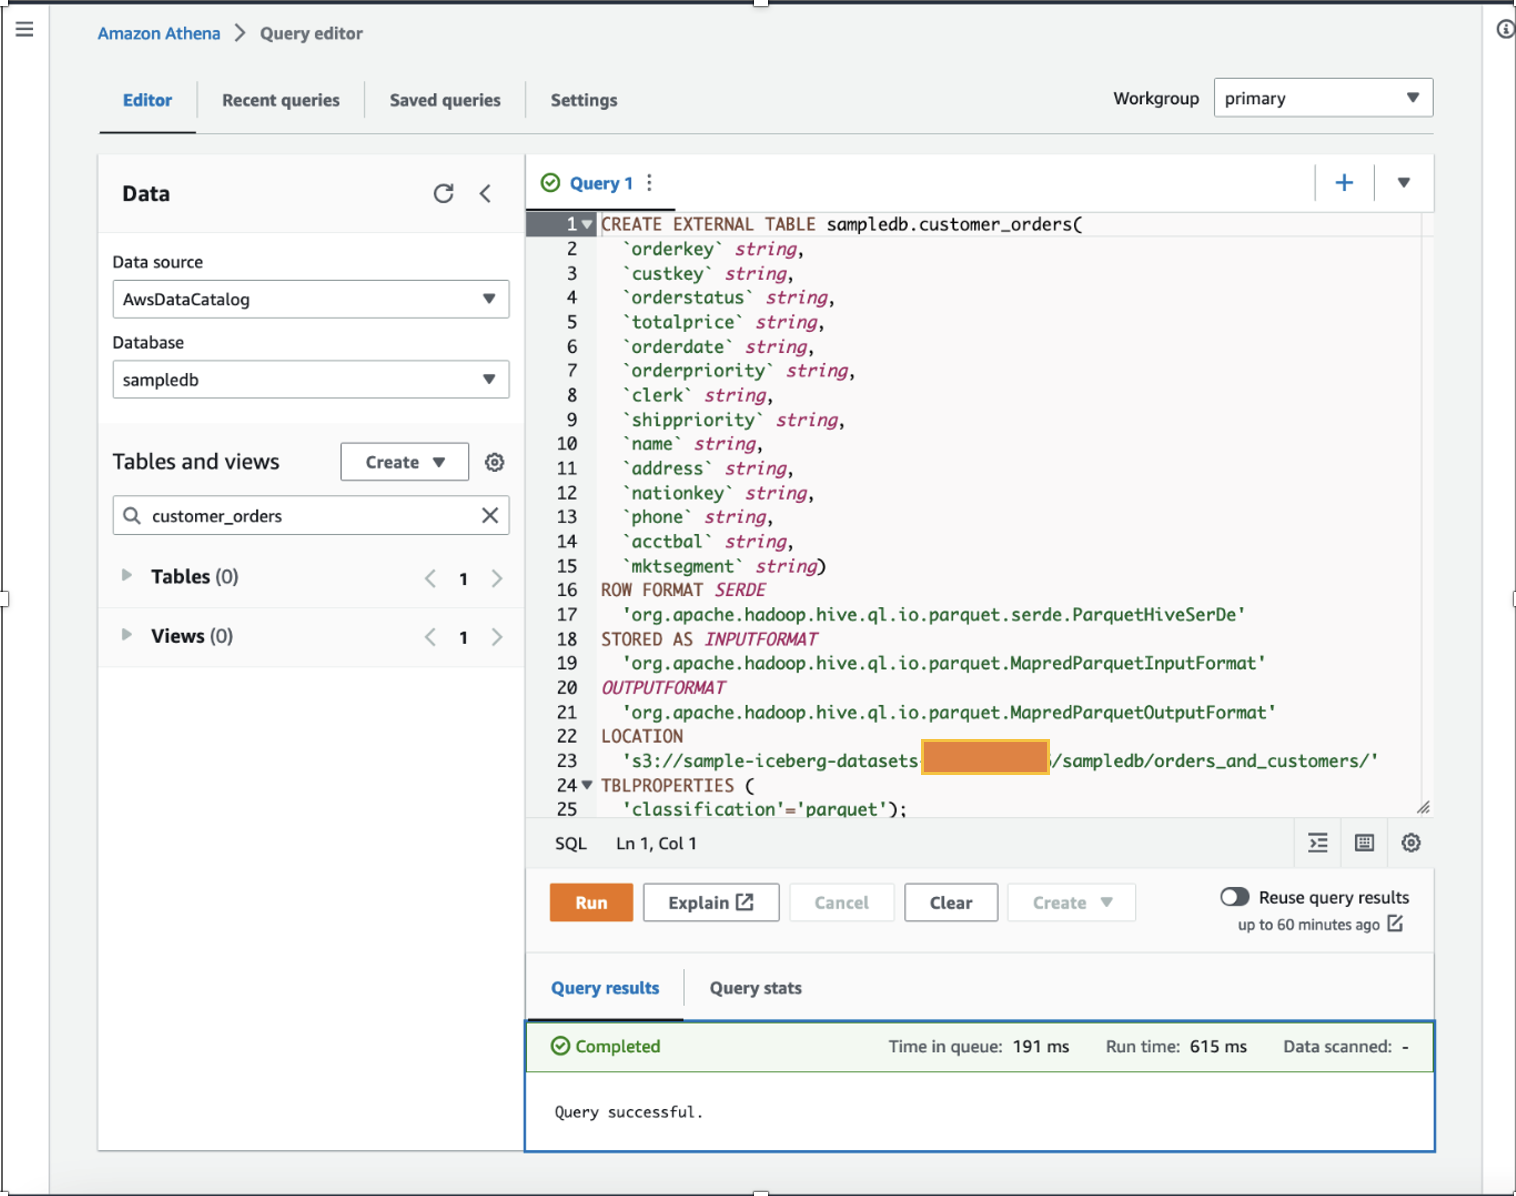Run the query

(591, 902)
